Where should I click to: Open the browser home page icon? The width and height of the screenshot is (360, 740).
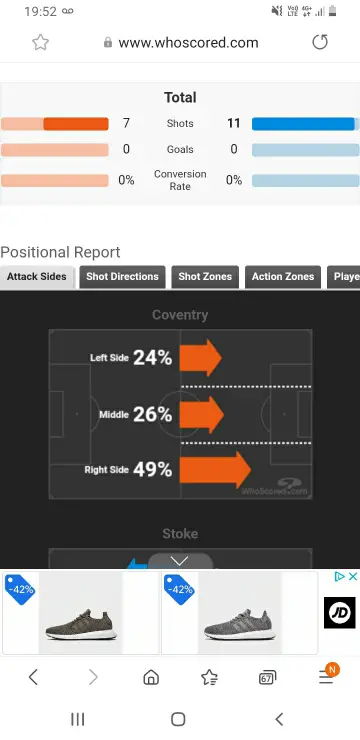click(151, 678)
